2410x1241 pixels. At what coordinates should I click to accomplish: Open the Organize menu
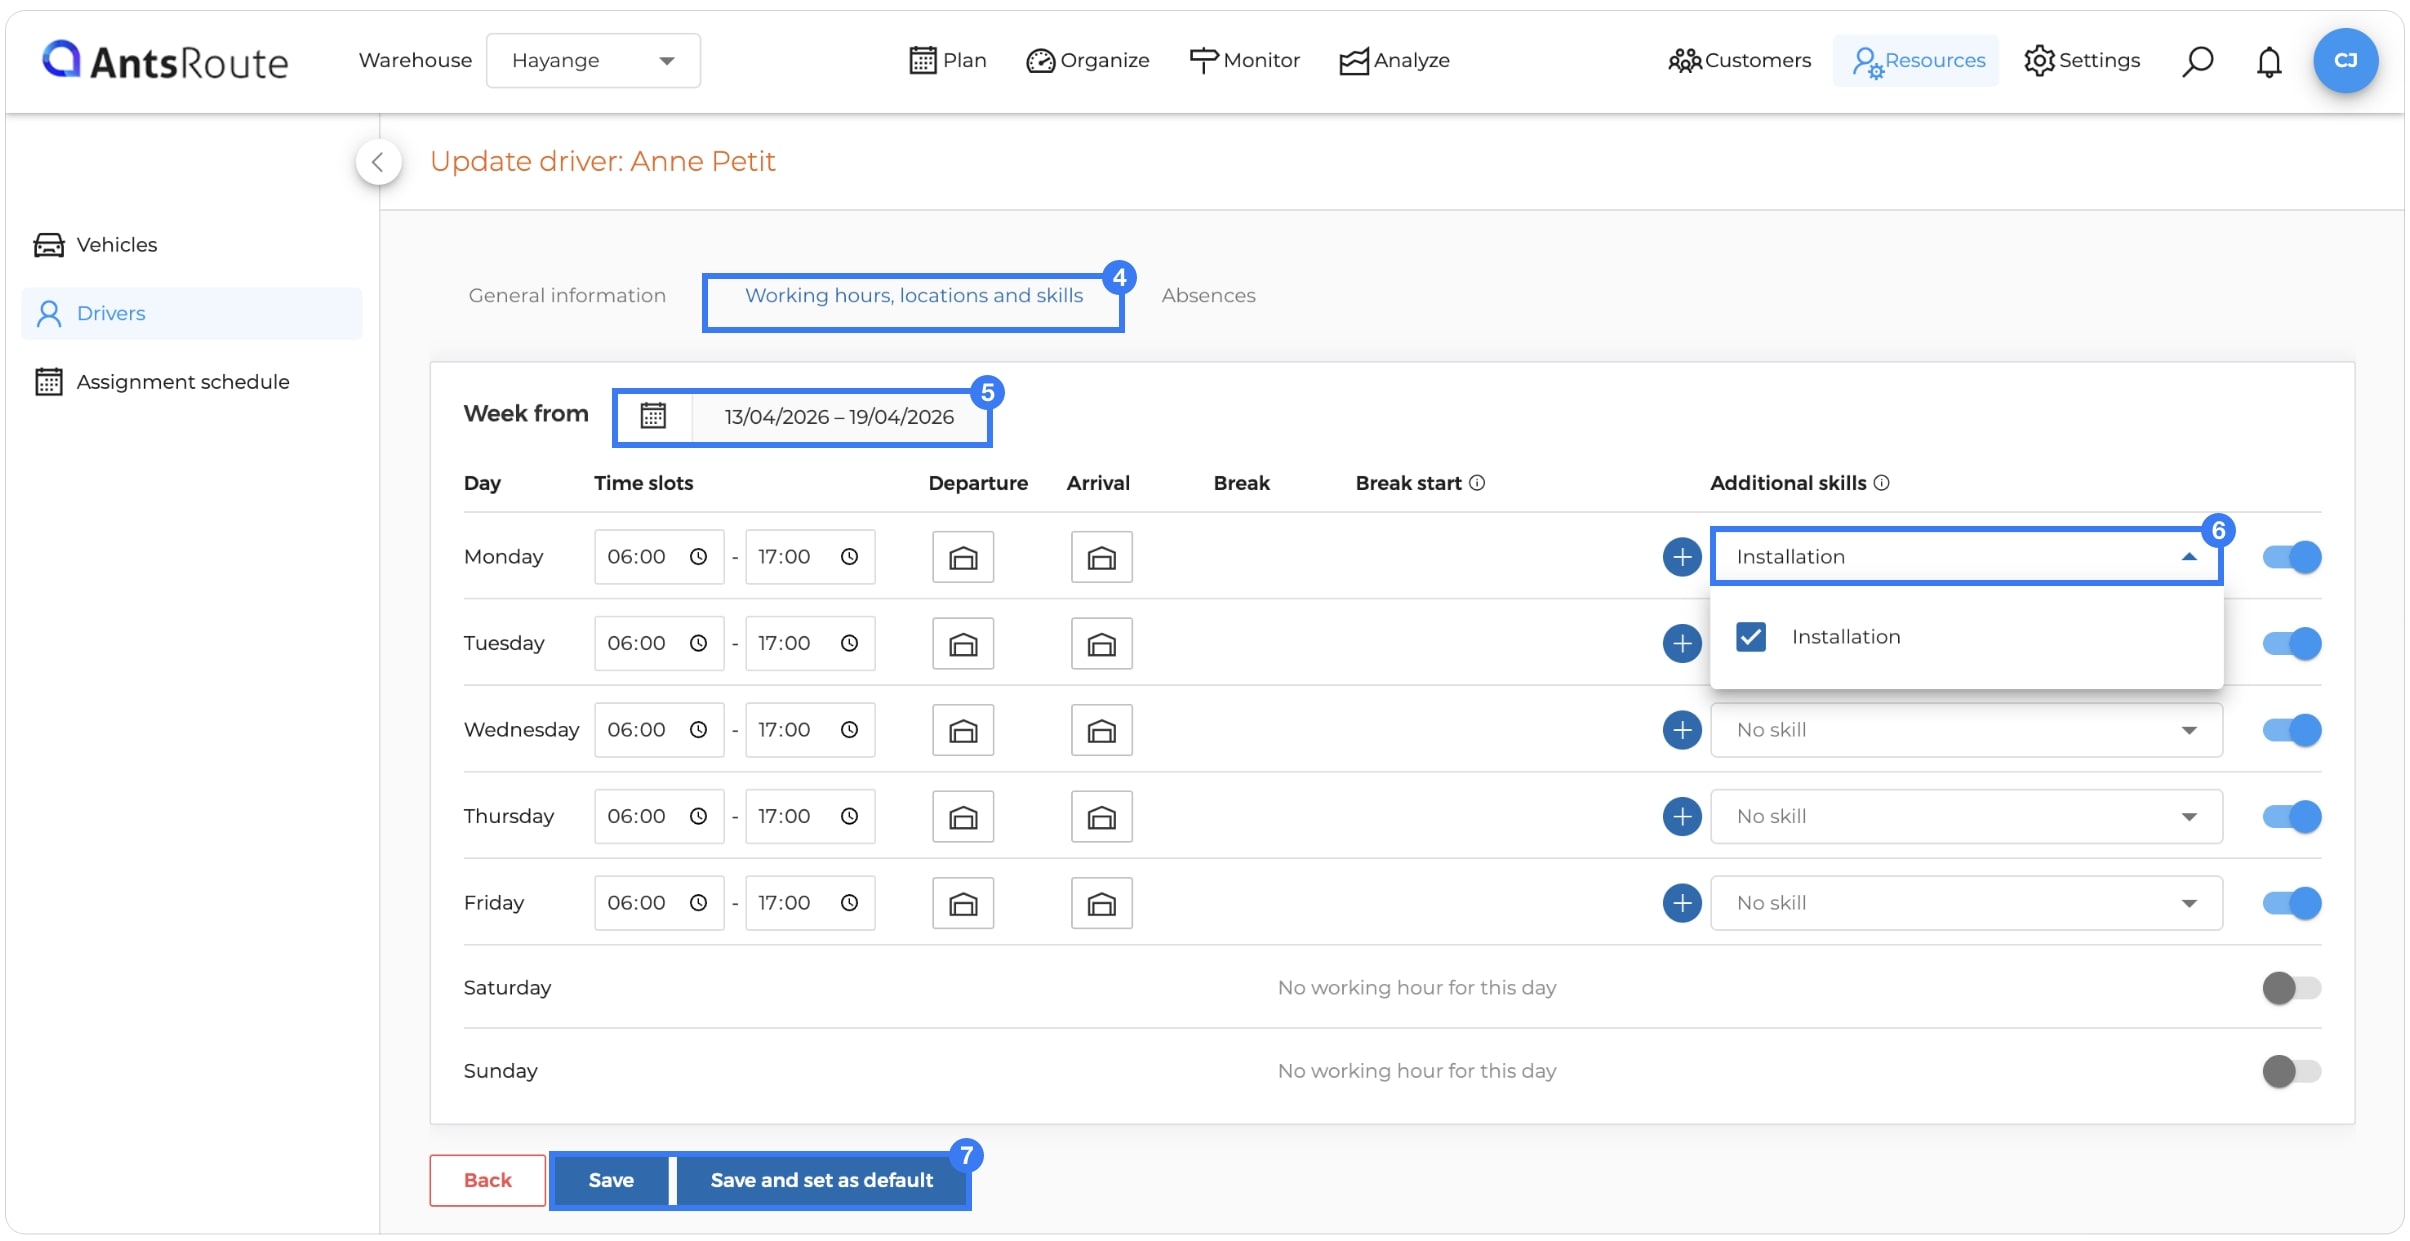pos(1088,61)
